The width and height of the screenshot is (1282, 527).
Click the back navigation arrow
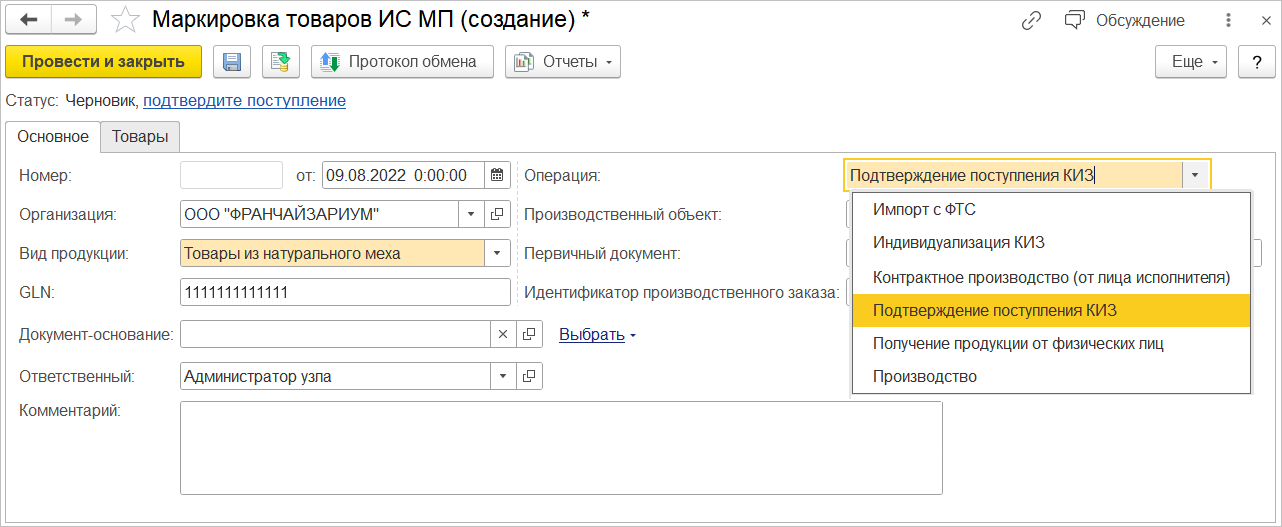pos(29,20)
